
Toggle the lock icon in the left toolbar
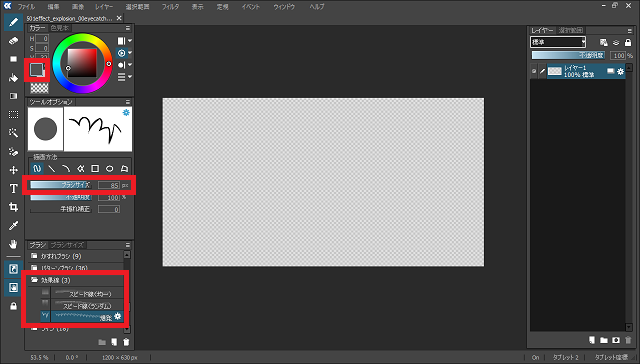click(x=13, y=306)
